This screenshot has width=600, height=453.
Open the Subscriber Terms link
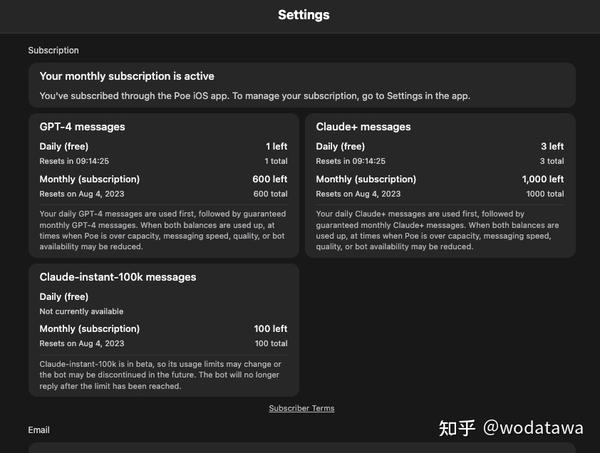click(301, 408)
